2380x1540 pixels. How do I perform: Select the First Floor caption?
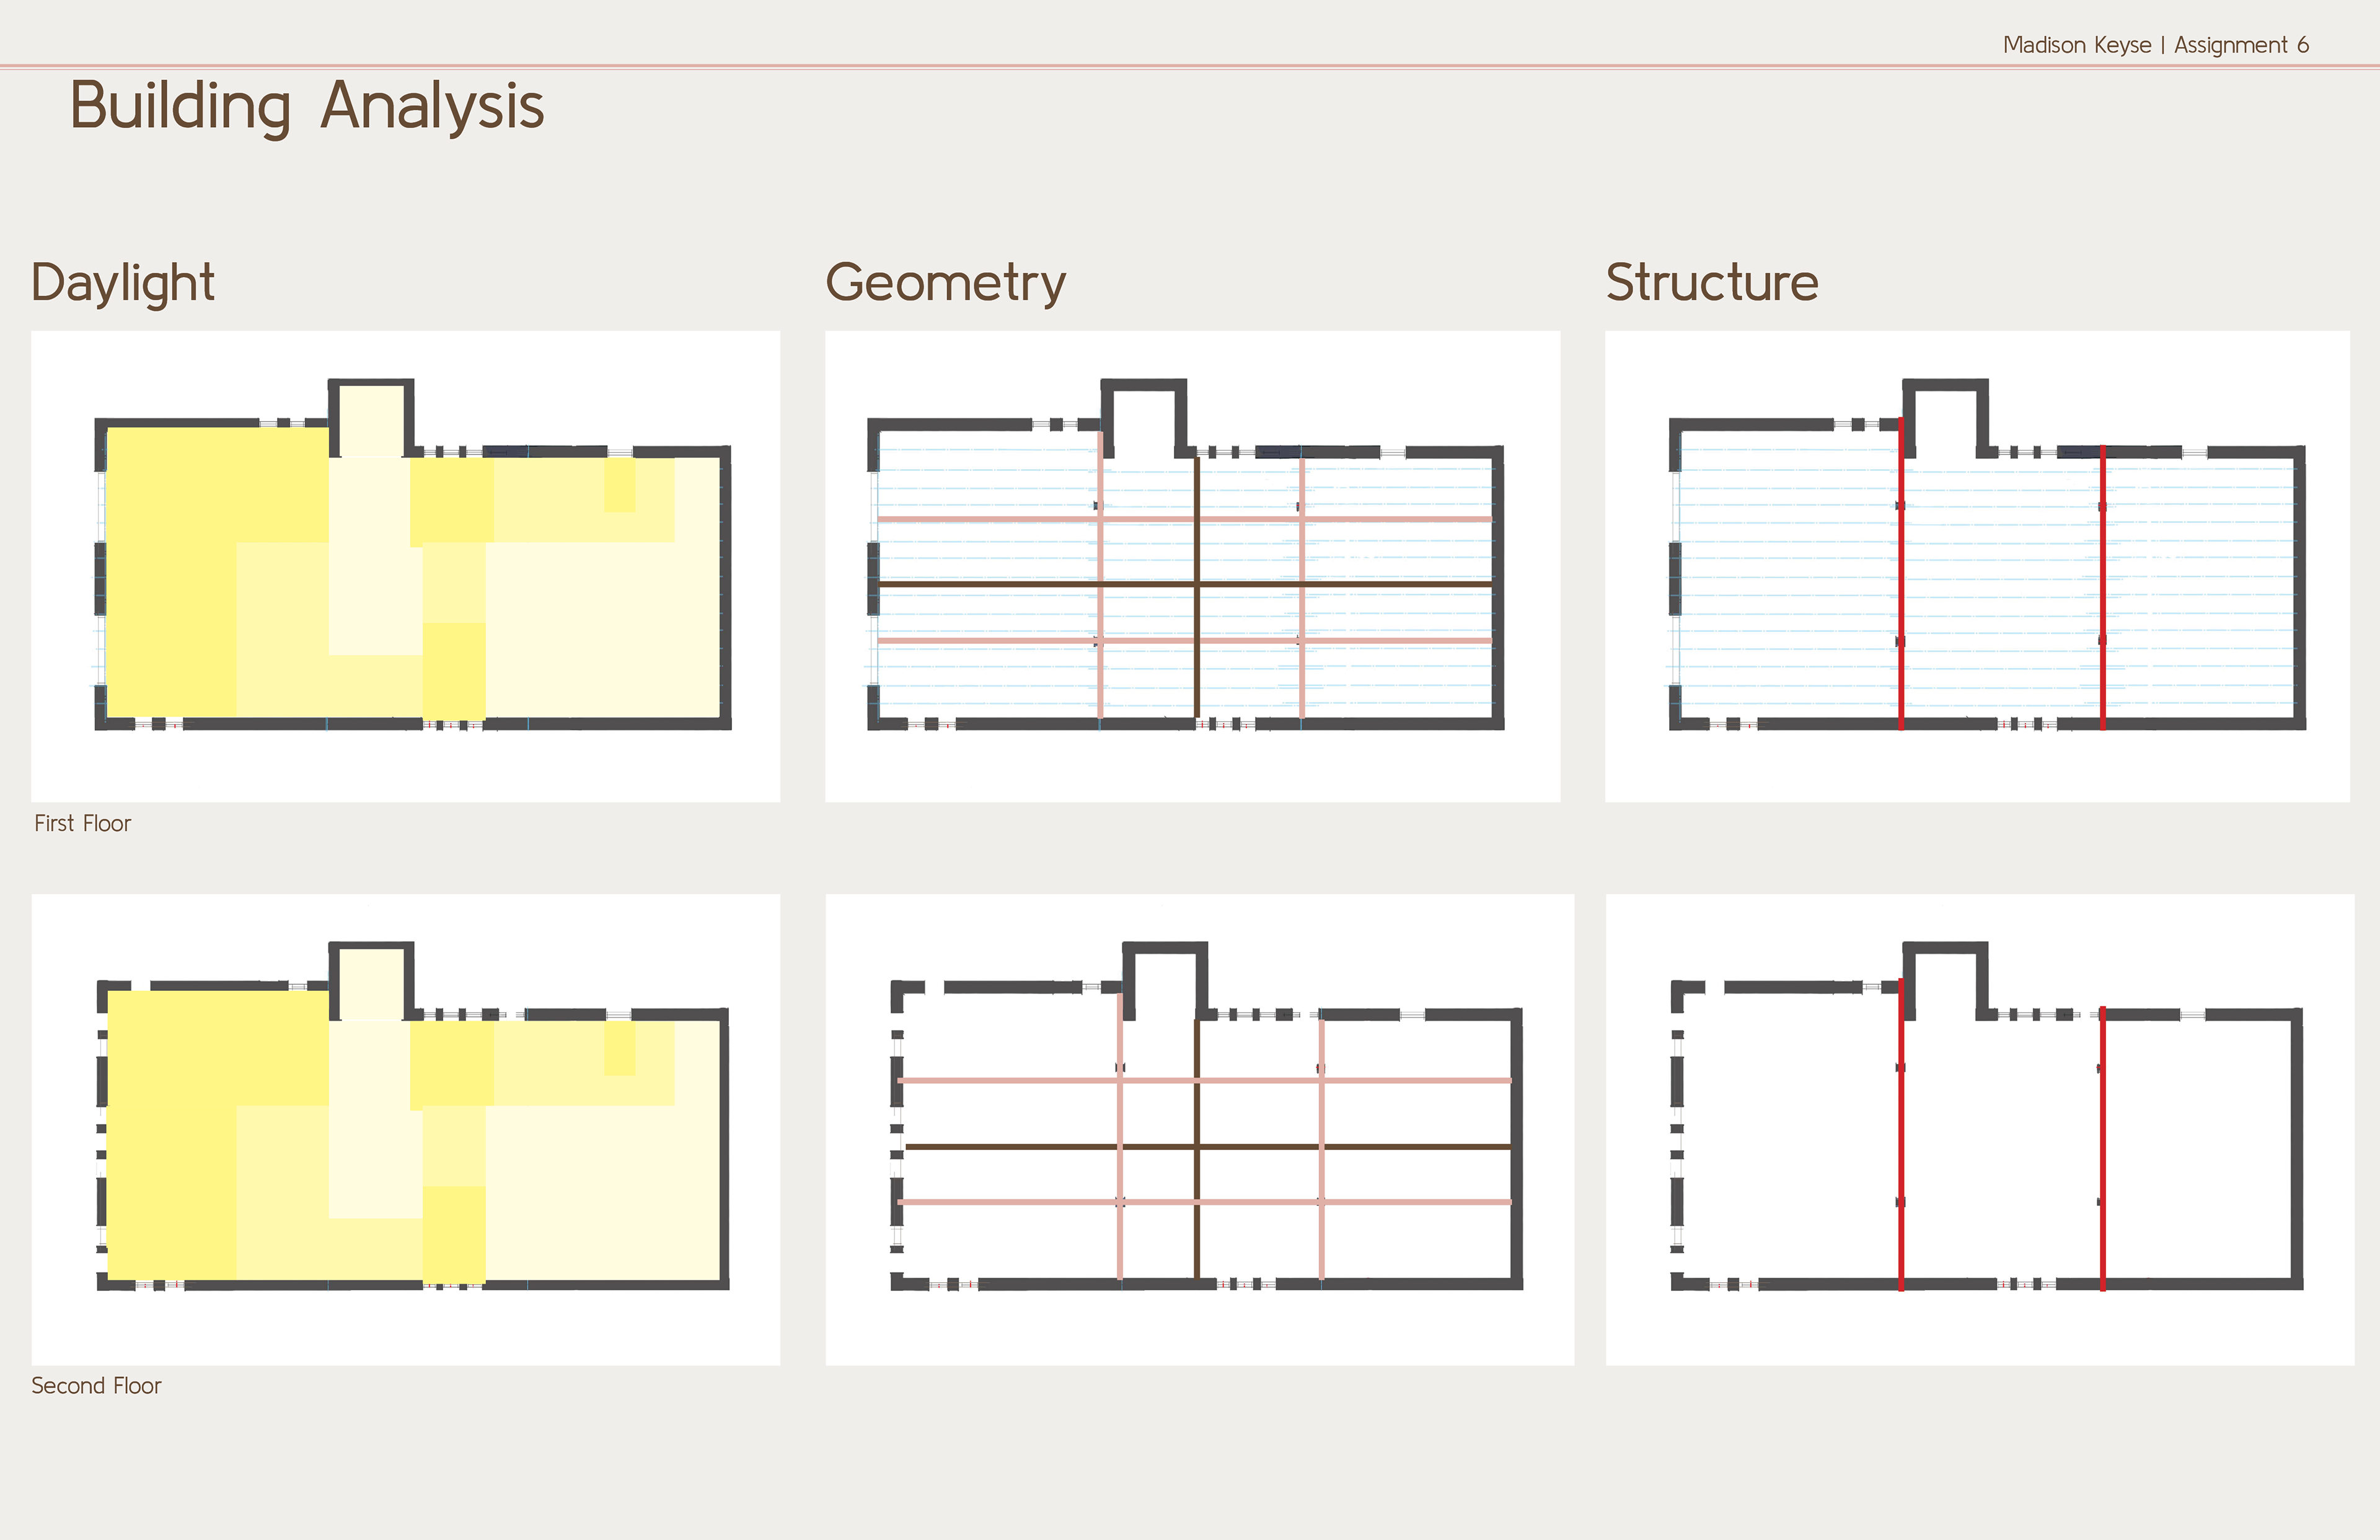(82, 823)
